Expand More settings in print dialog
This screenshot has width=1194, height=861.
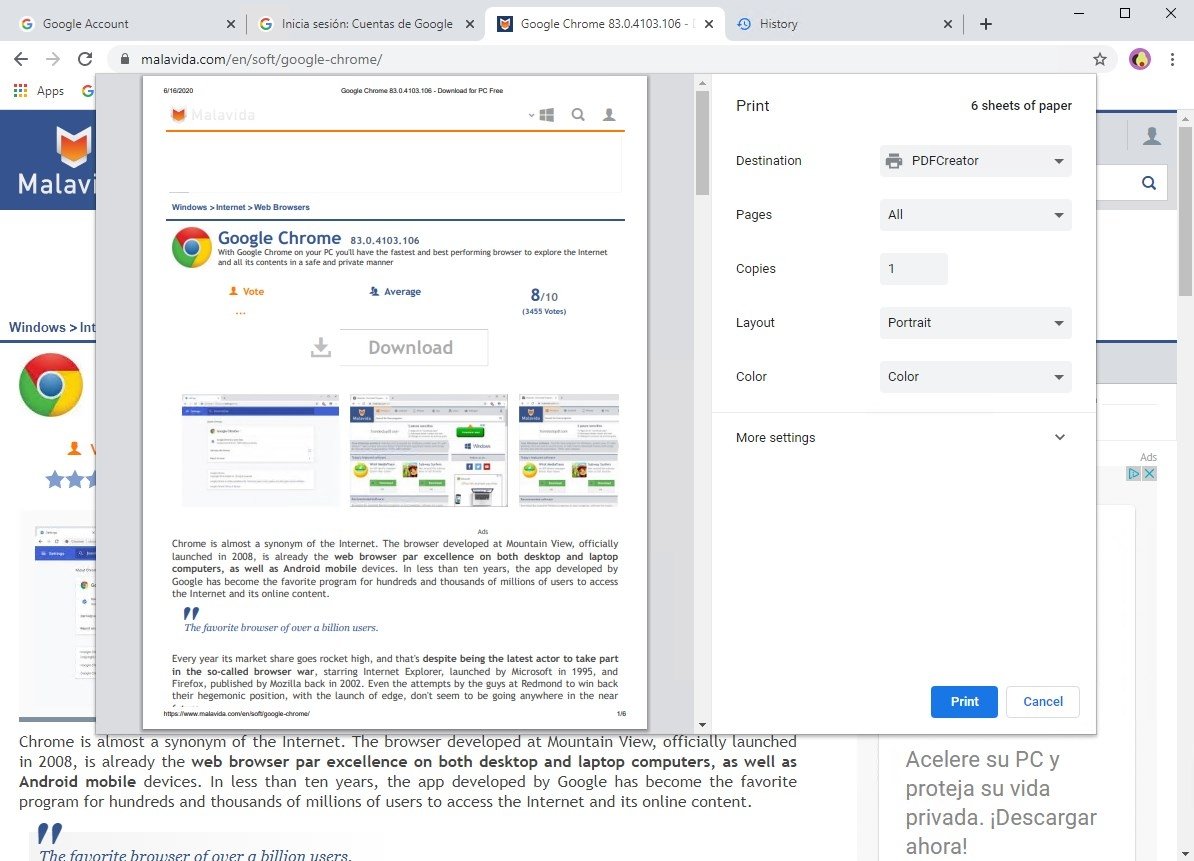point(904,438)
